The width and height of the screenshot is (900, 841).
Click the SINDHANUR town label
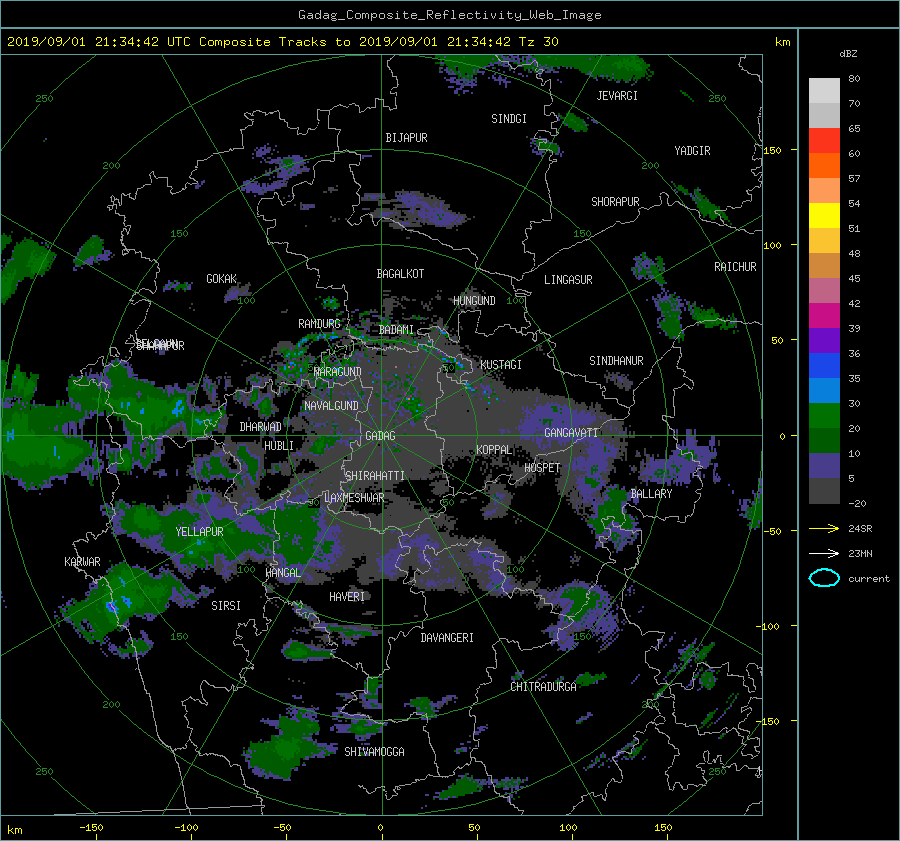tap(616, 361)
